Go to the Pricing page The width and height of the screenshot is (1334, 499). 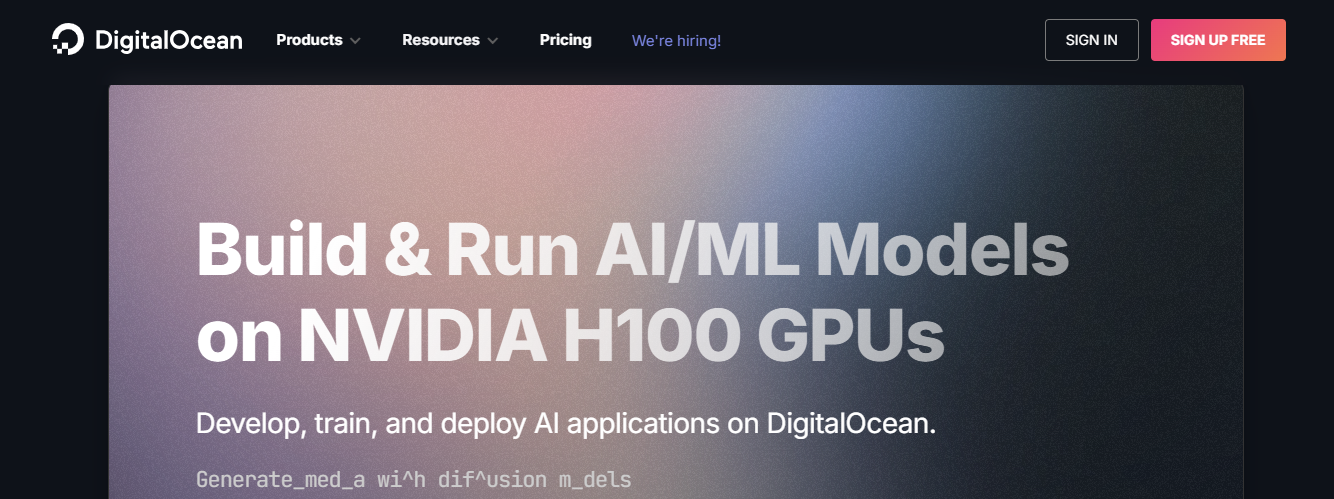(x=566, y=40)
